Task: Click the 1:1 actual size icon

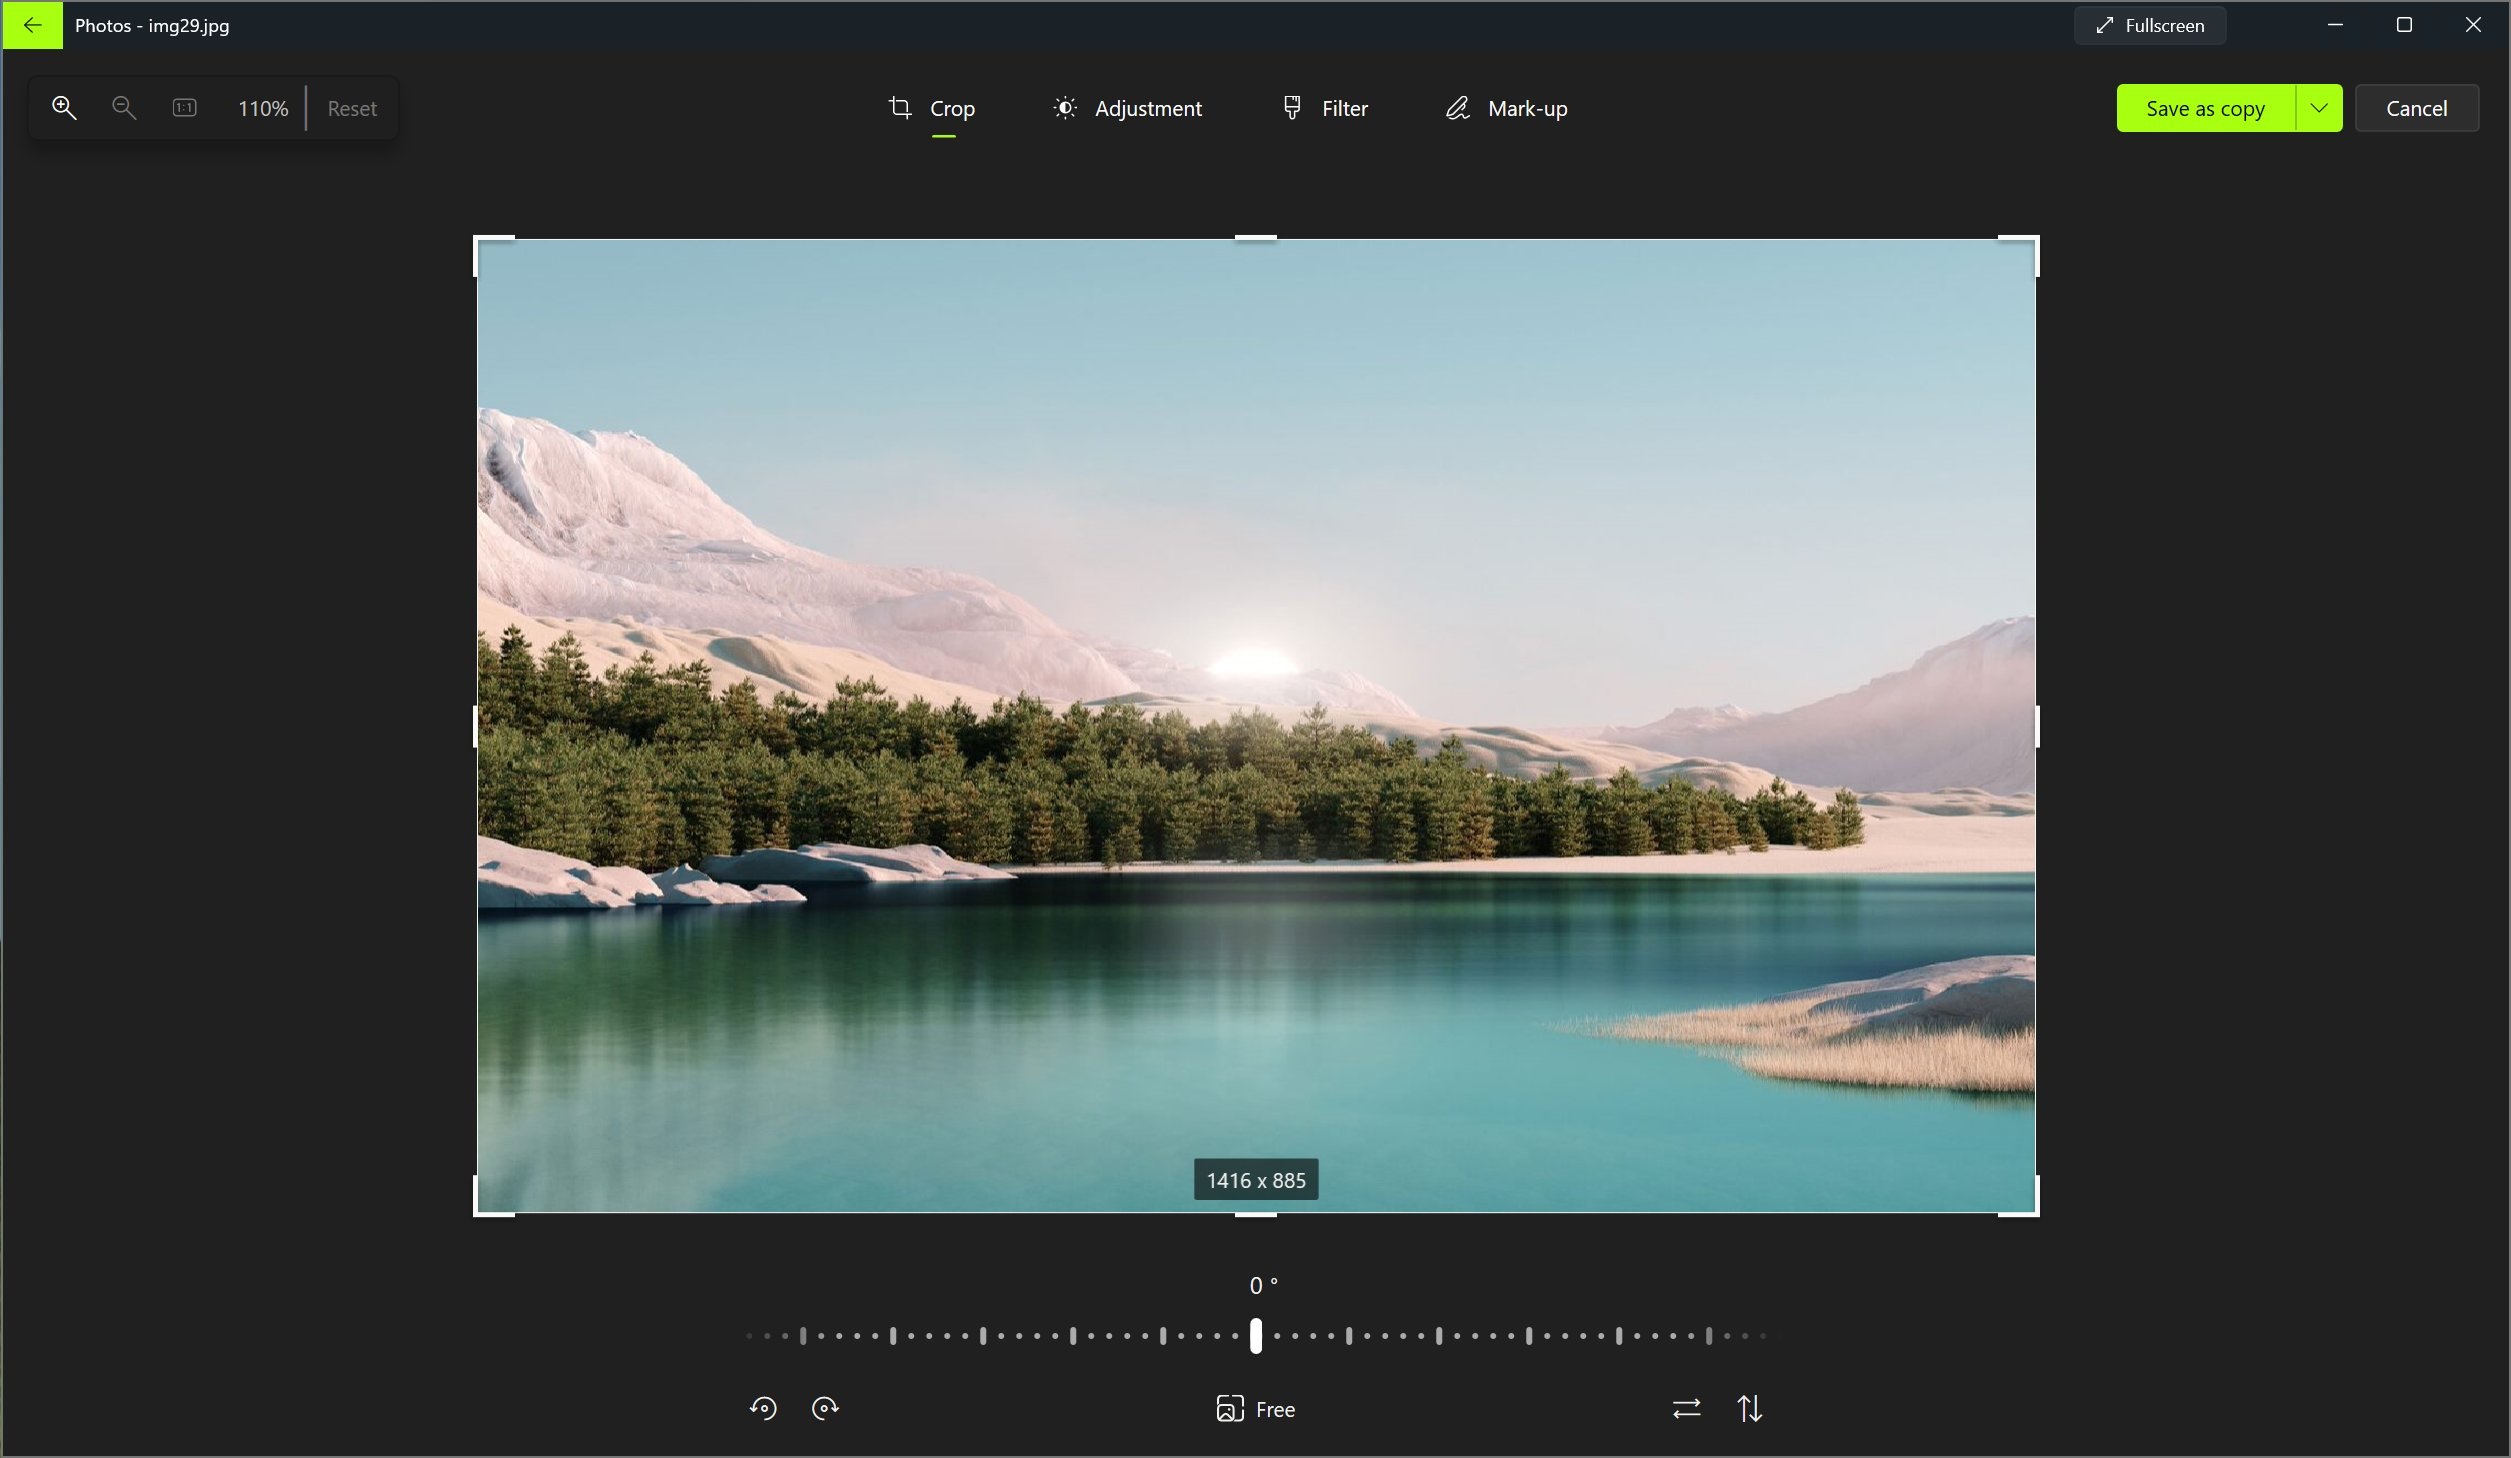Action: (x=184, y=107)
